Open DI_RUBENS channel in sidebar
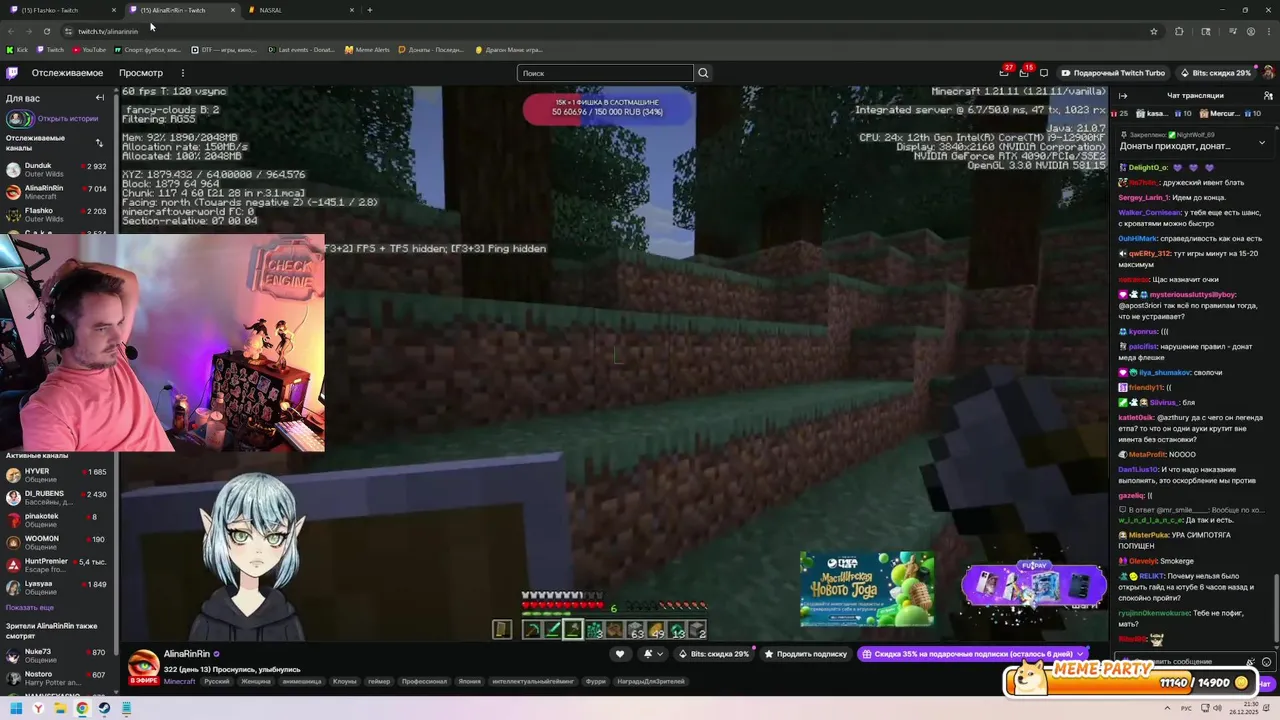 click(58, 498)
